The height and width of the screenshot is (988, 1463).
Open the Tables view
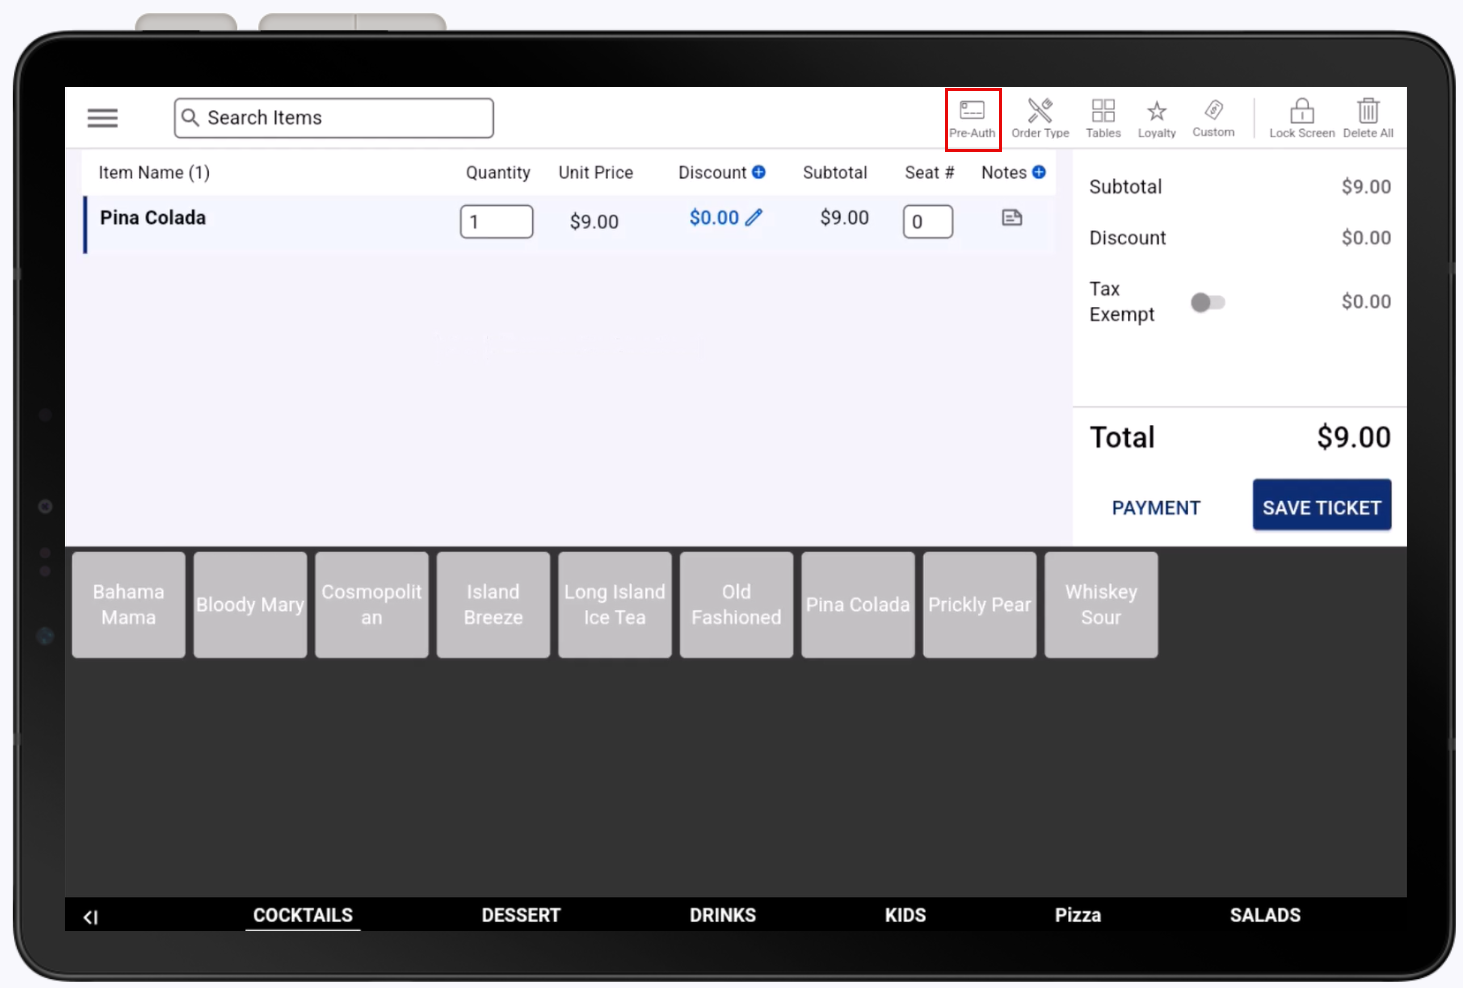1103,119
